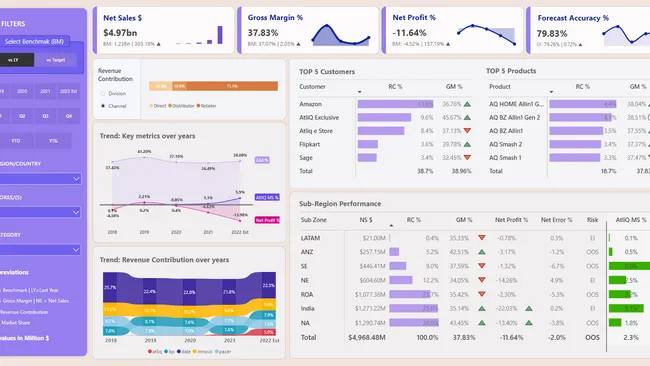The height and width of the screenshot is (366, 650).
Task: Toggle the 2020 year filter
Action: click(22, 91)
